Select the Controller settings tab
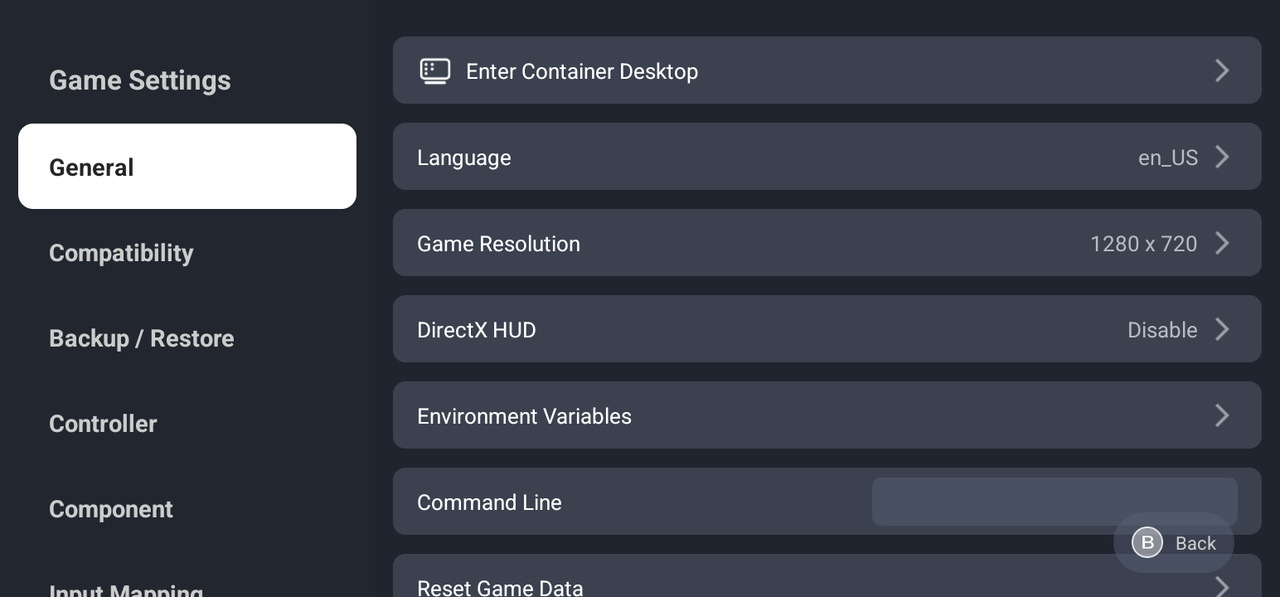This screenshot has width=1280, height=597. (x=103, y=424)
